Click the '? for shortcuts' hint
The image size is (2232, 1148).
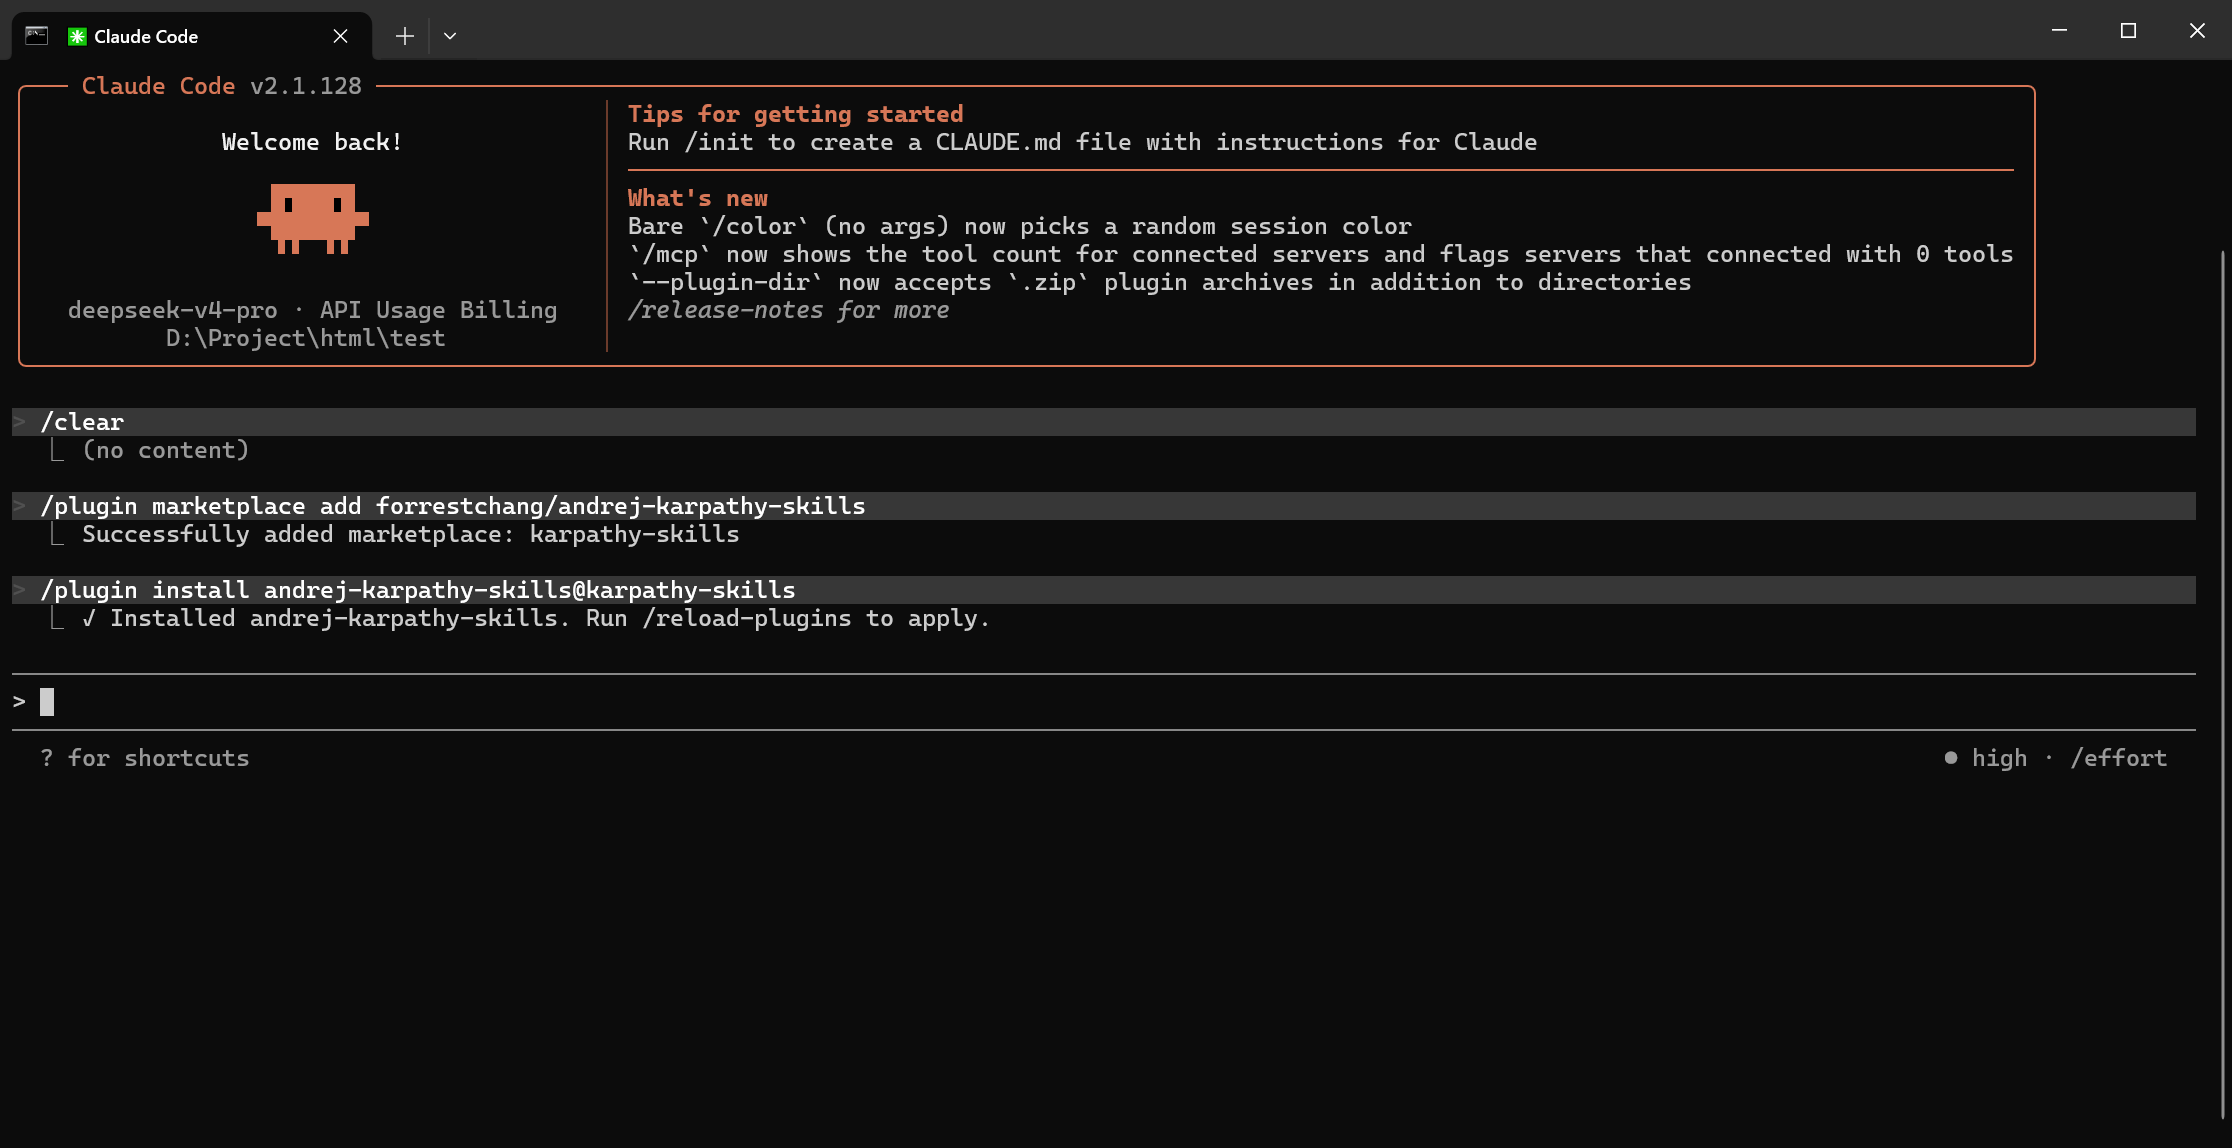coord(145,758)
